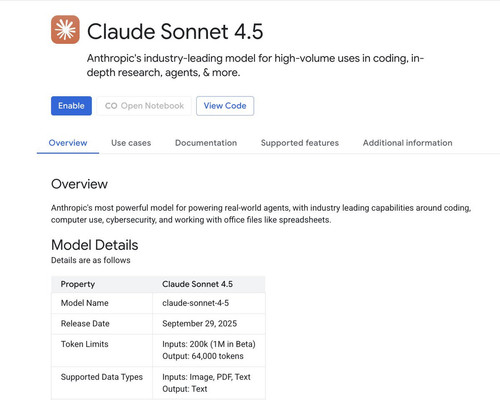Enable the Claude Sonnet 4.5 model
Viewport: 500px width, 416px height.
click(71, 106)
